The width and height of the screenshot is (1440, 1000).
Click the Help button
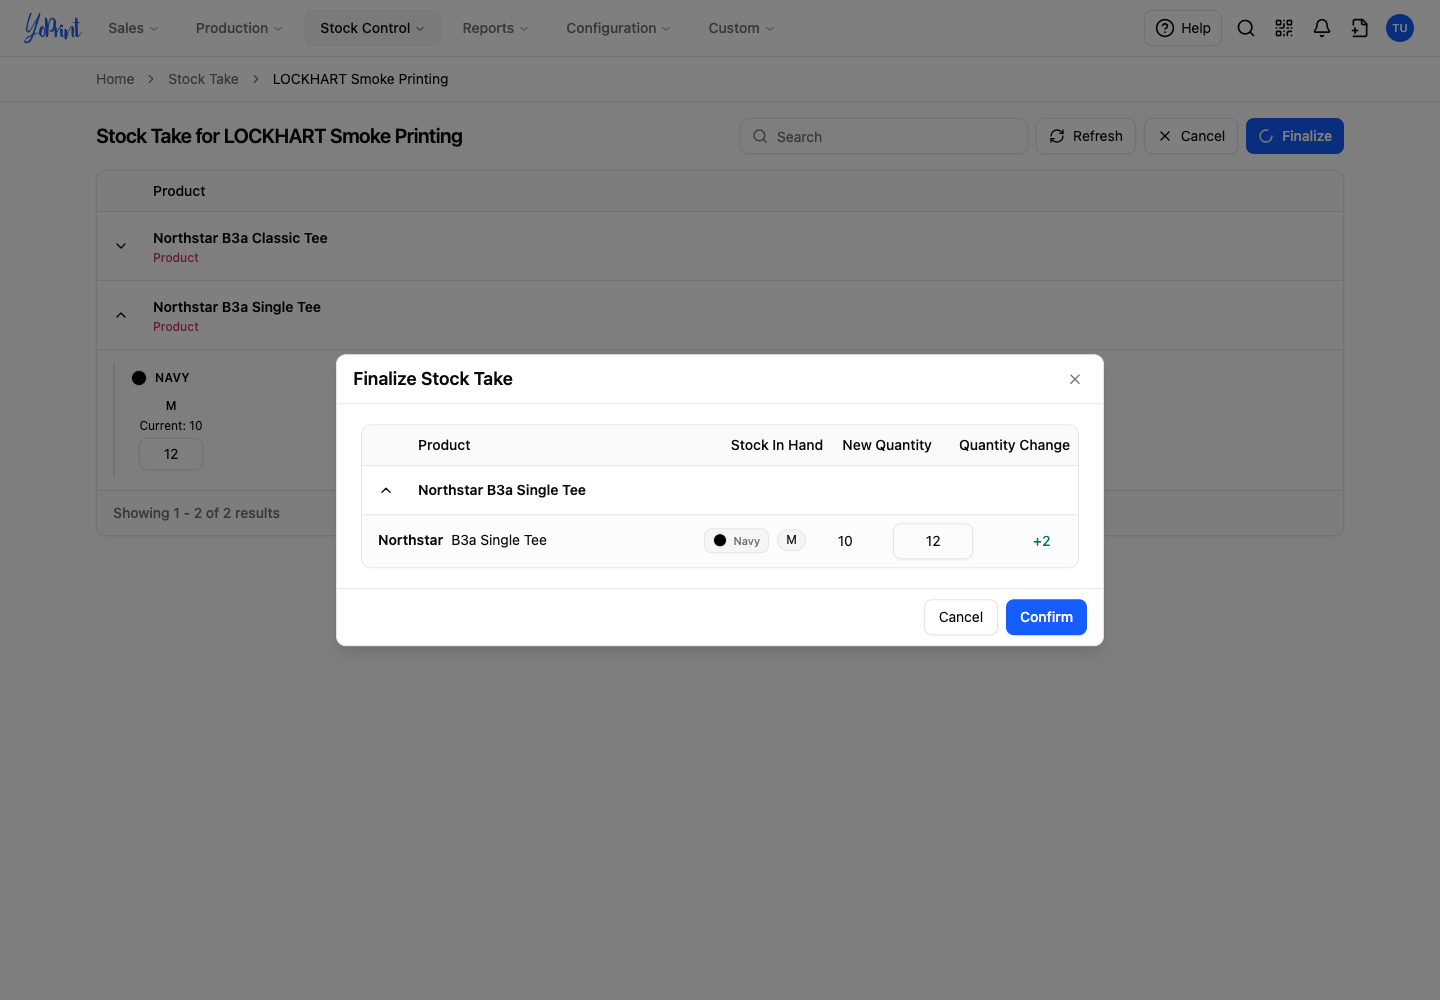click(x=1183, y=28)
